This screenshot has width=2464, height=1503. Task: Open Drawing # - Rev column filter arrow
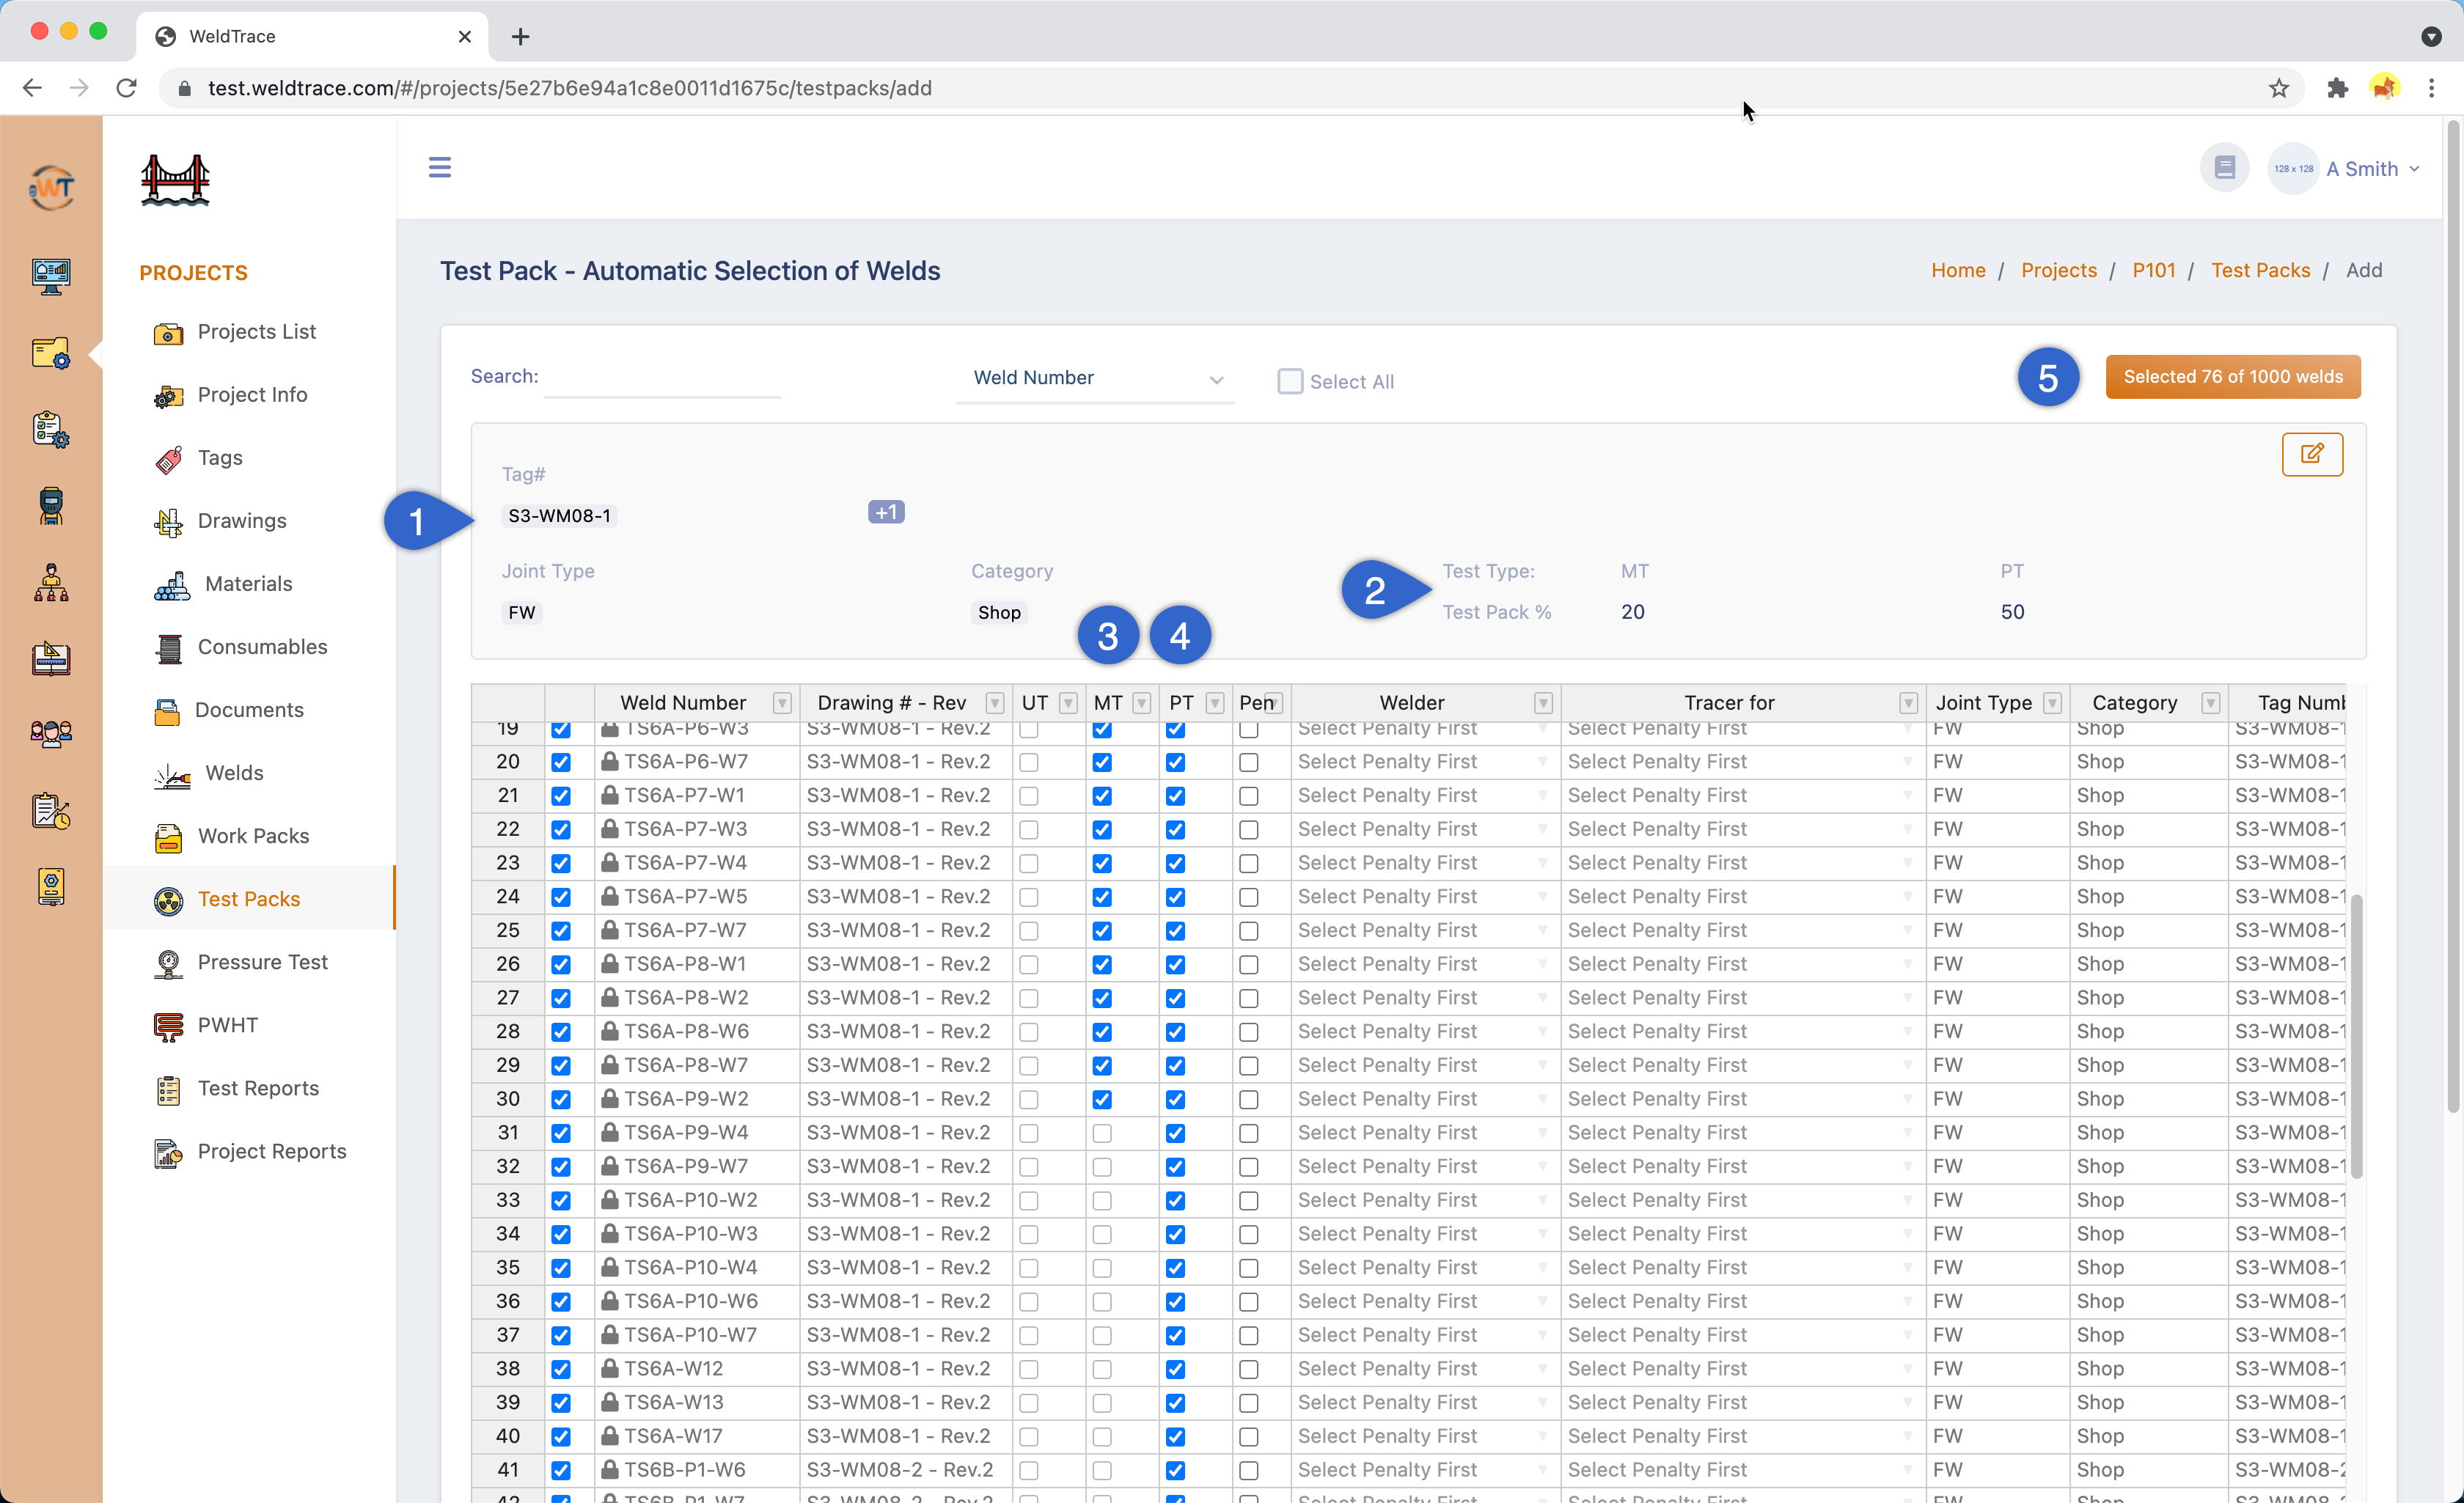point(994,703)
